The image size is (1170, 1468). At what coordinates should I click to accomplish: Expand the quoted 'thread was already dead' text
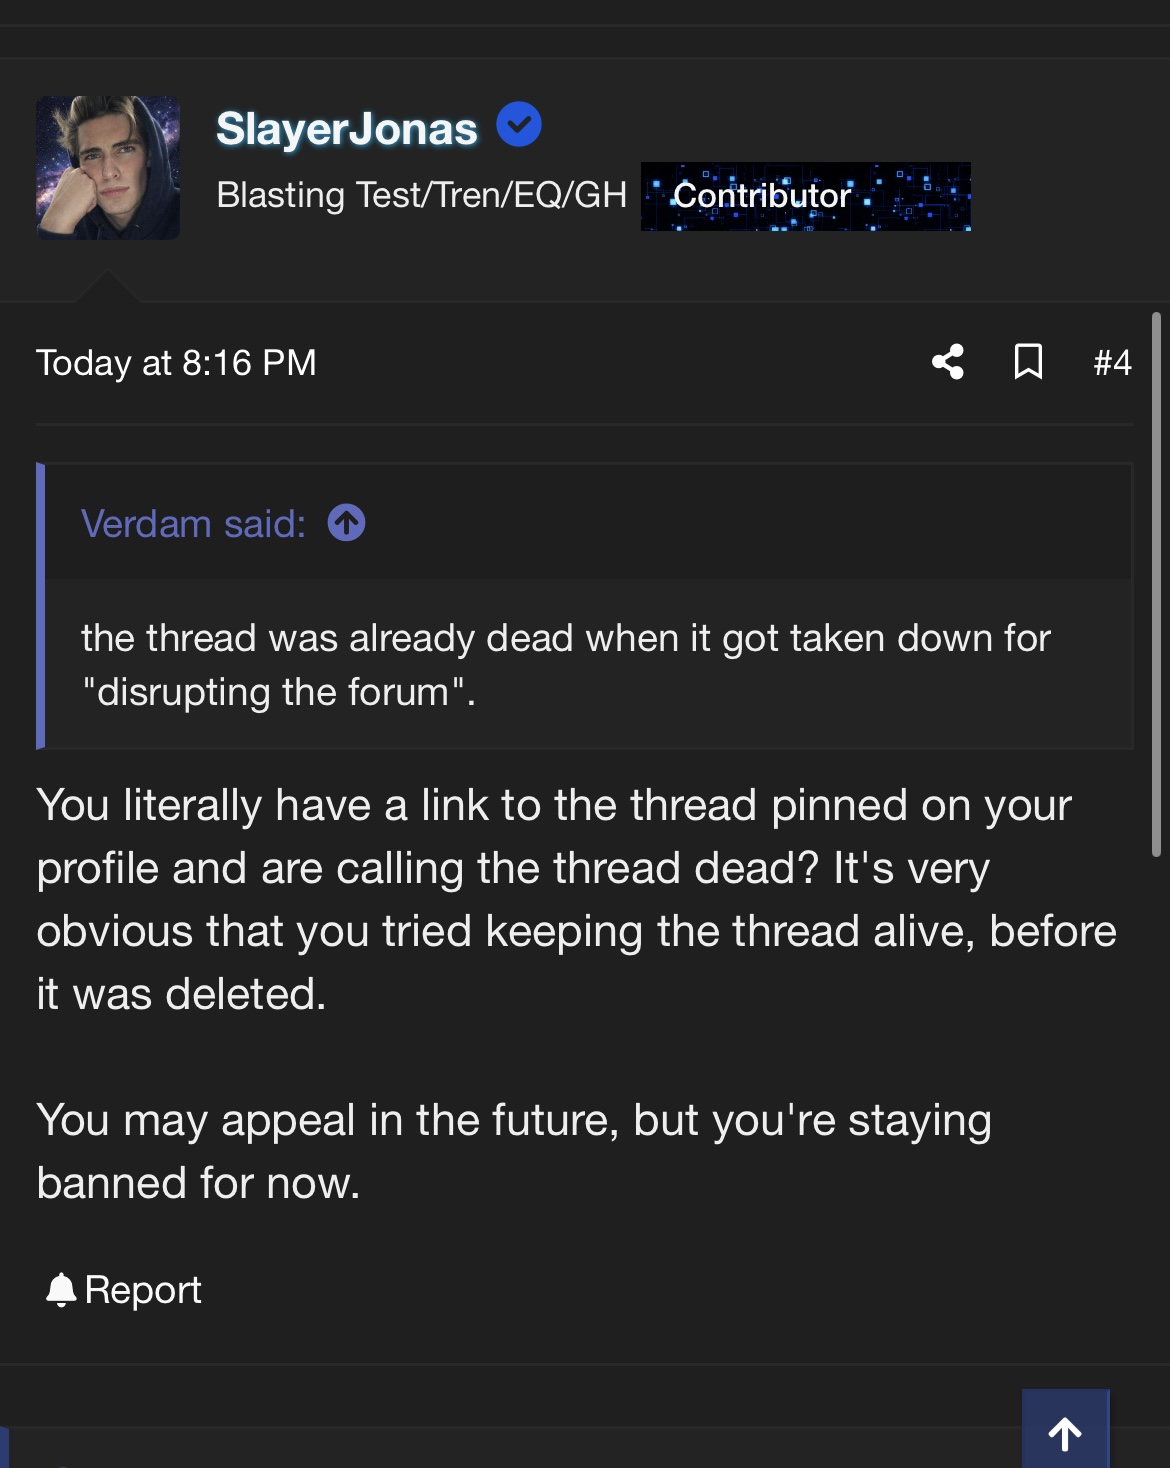point(565,664)
